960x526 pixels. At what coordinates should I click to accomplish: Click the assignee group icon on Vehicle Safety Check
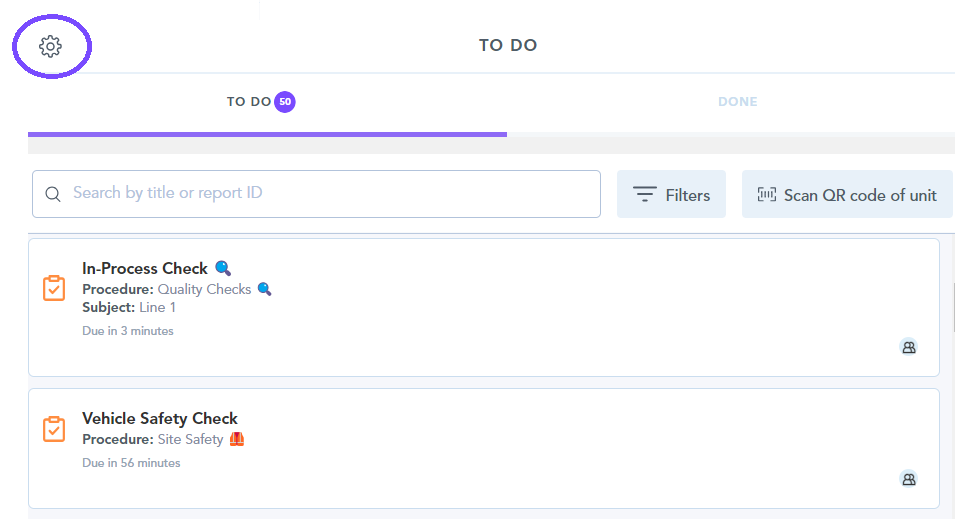[908, 479]
